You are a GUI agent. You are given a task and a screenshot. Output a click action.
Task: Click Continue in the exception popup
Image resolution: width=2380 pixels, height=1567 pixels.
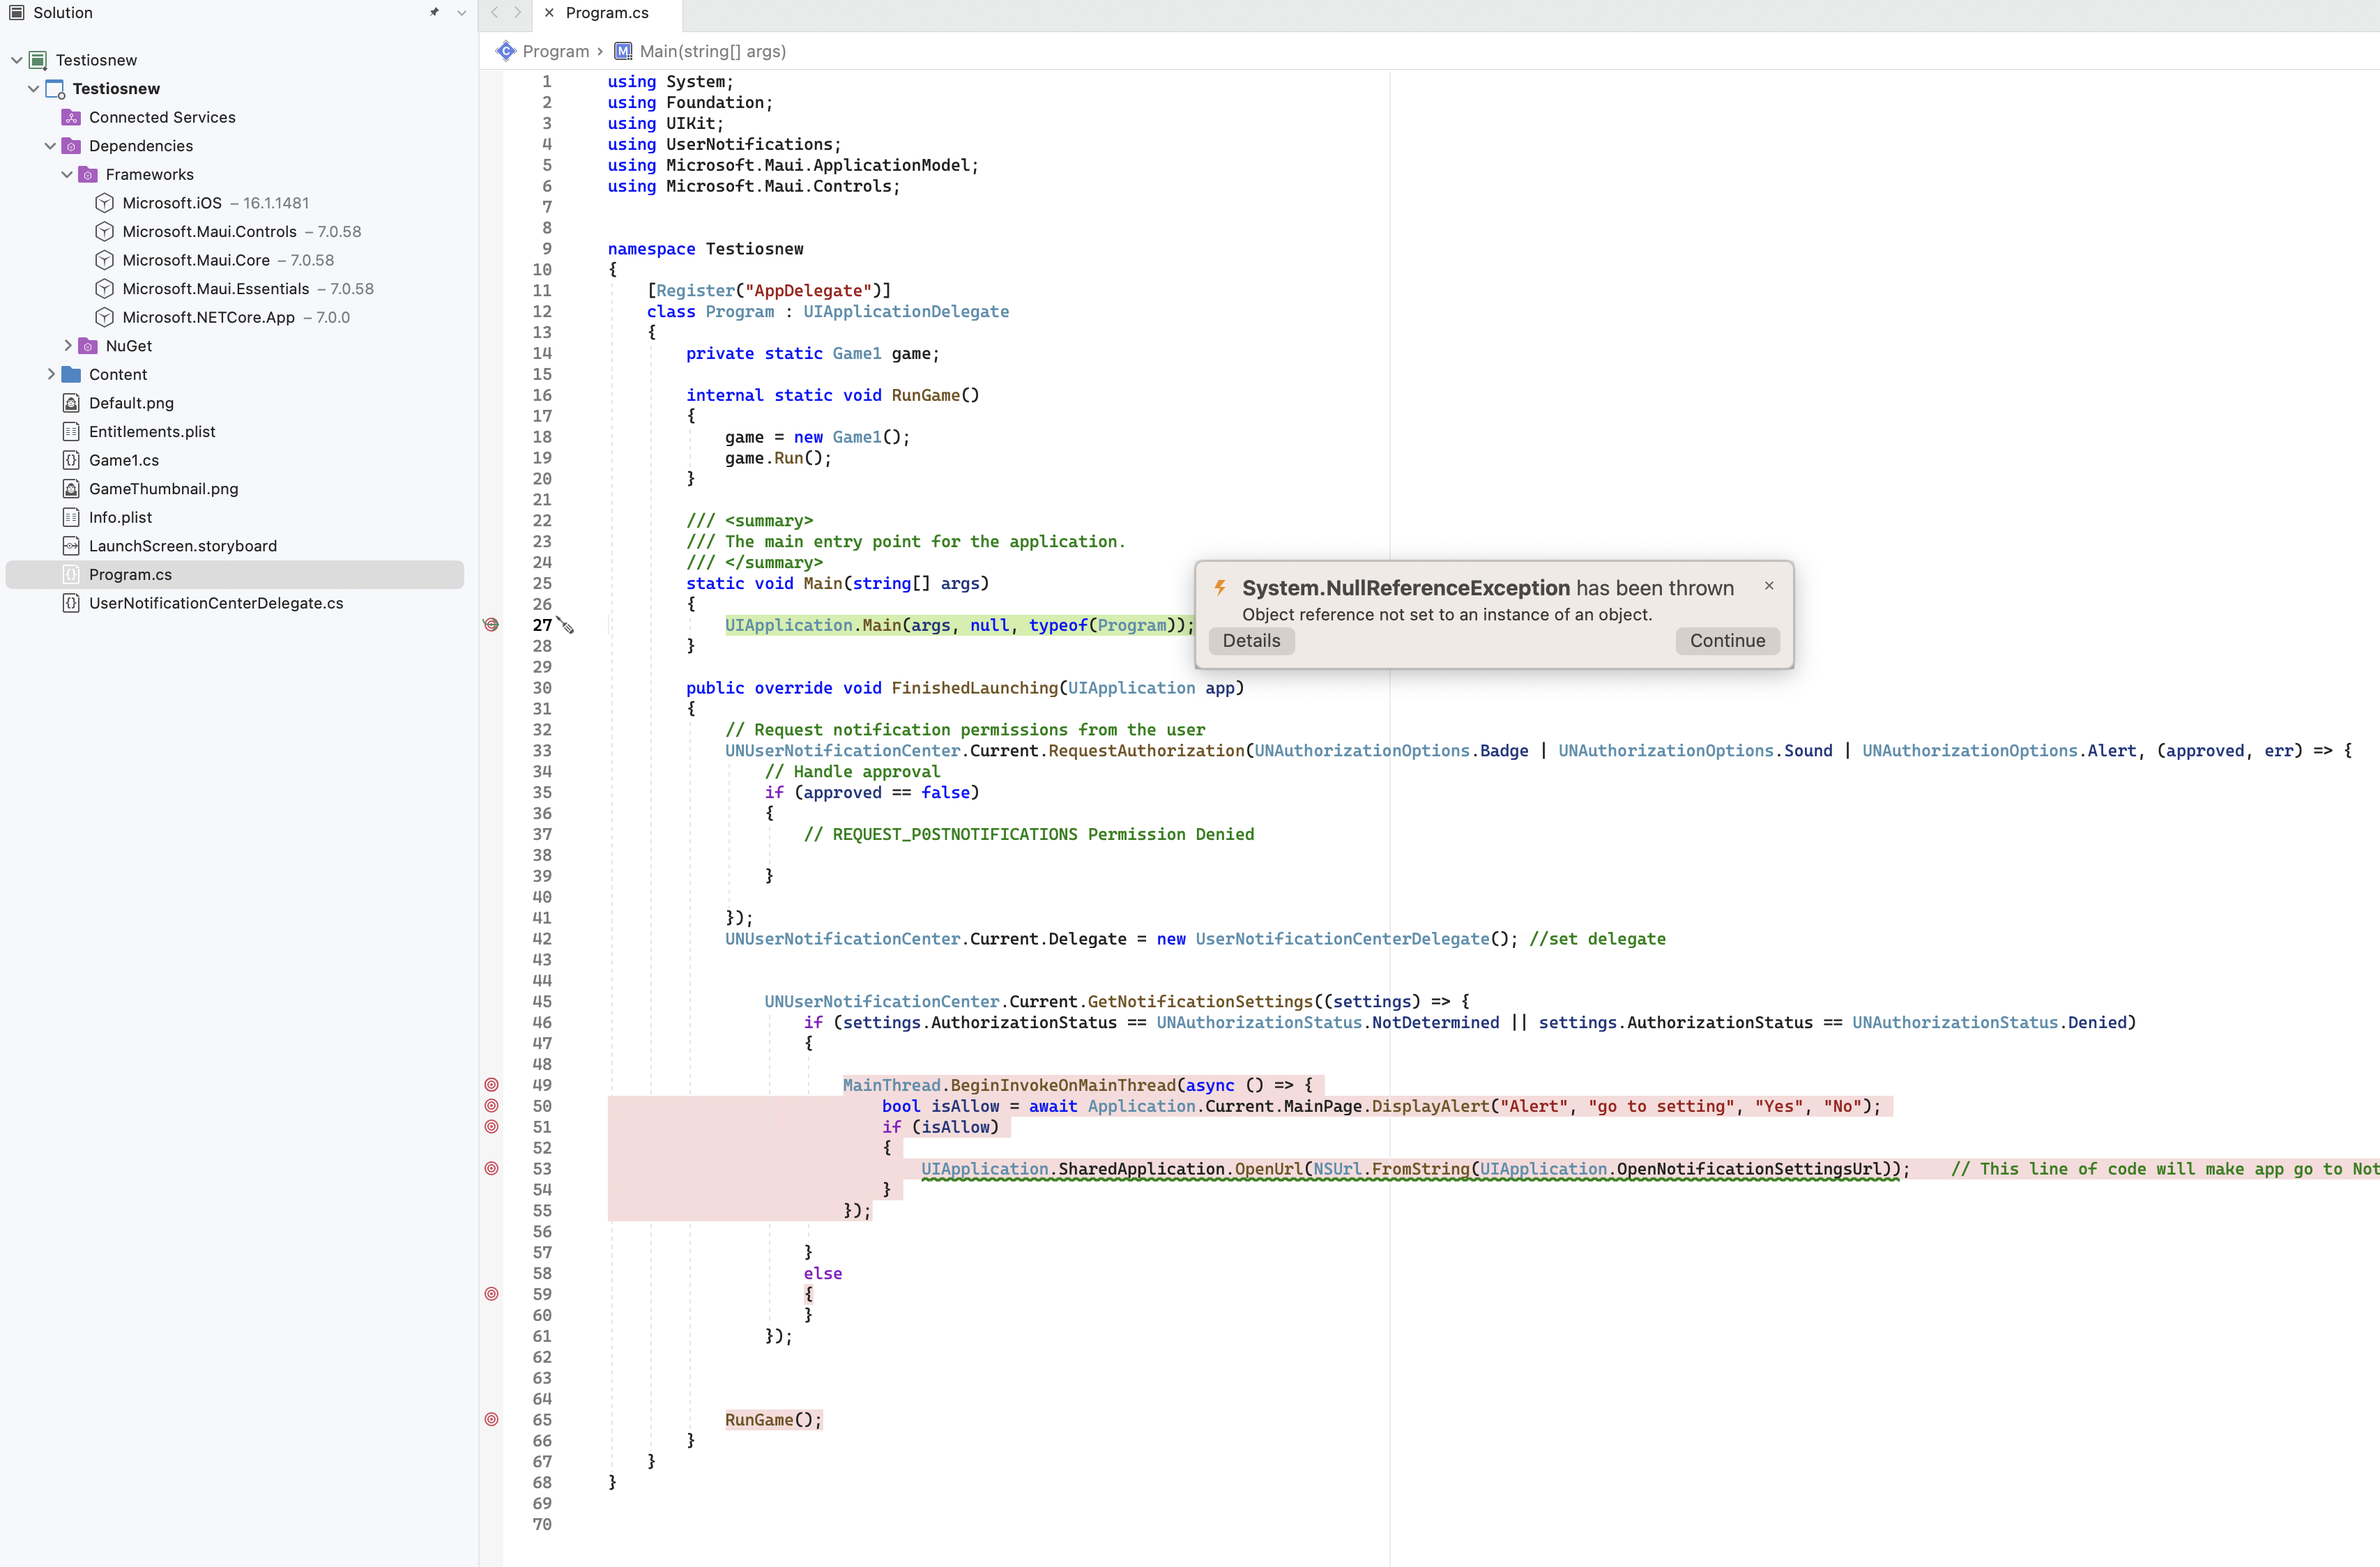coord(1727,641)
